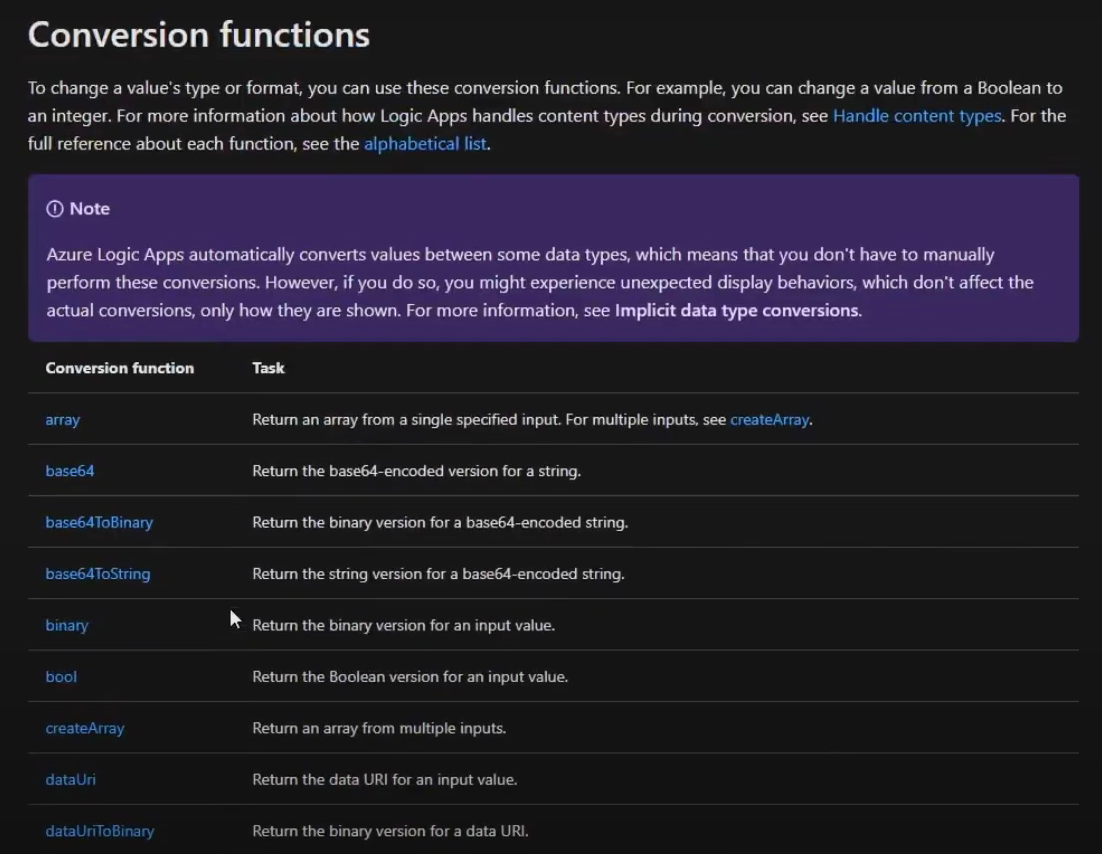The image size is (1102, 854).
Task: Open the createArray function link in table column
Action: point(85,728)
